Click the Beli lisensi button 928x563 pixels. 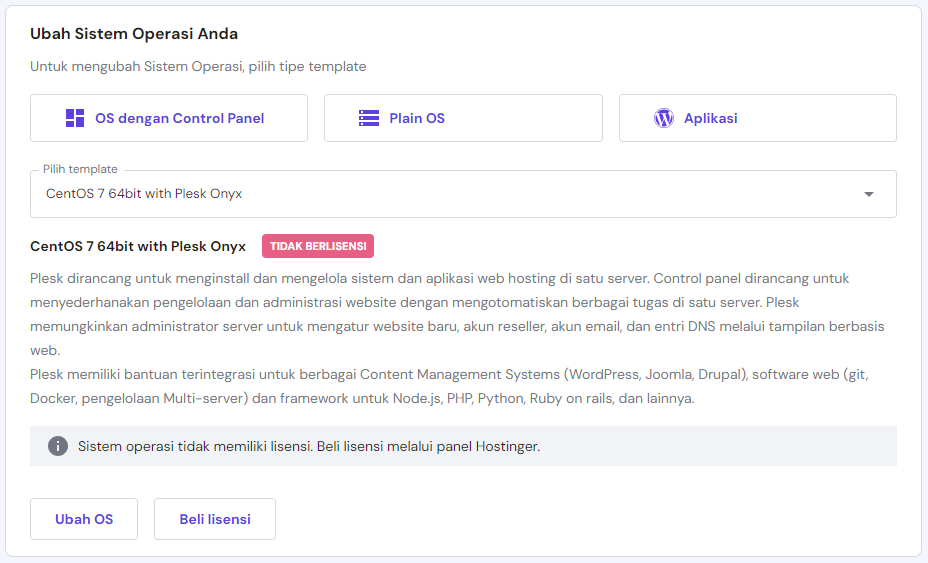click(x=215, y=519)
